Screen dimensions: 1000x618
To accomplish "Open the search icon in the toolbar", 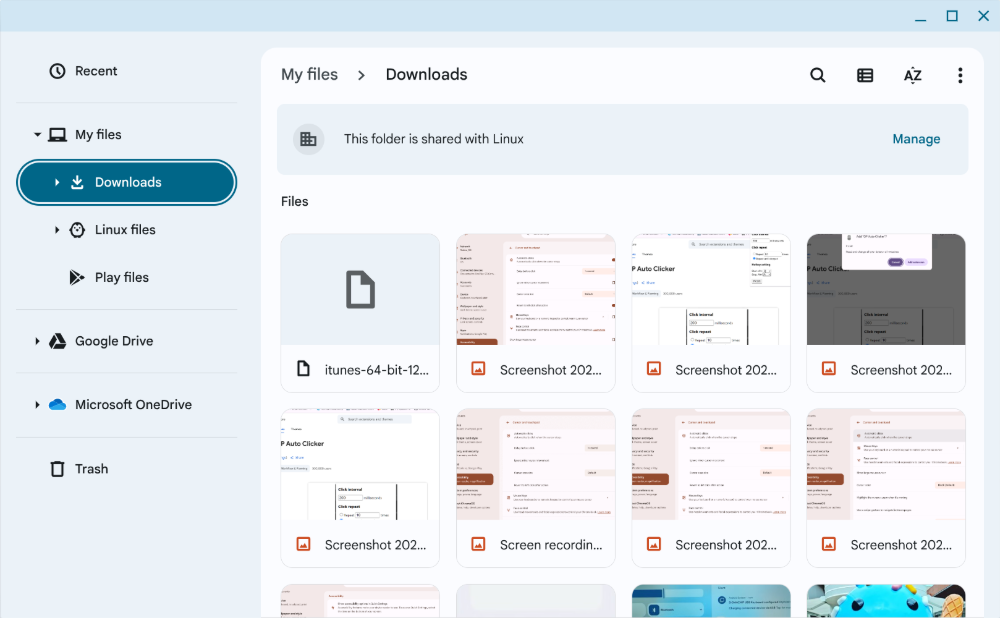I will (818, 75).
